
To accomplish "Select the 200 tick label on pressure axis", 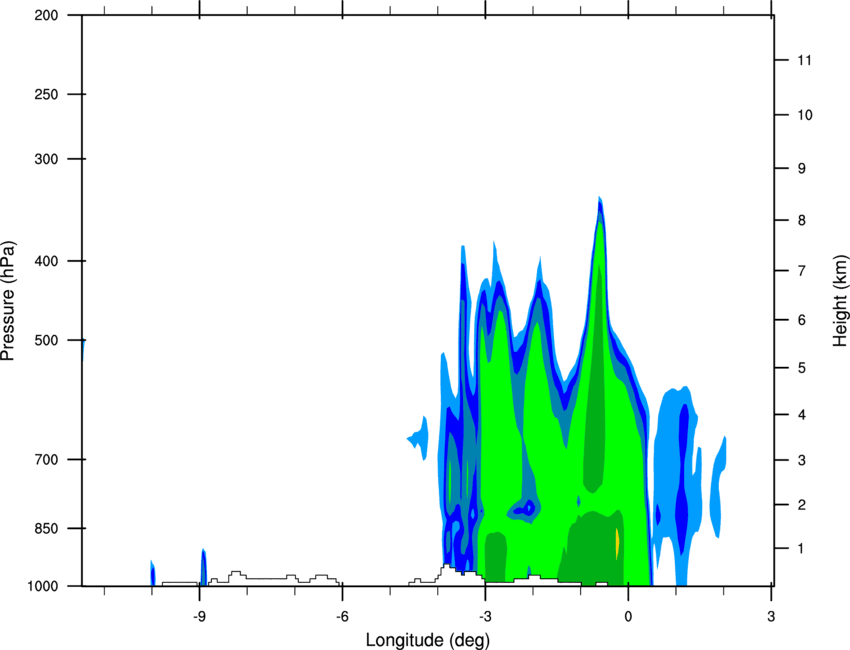I will (x=46, y=15).
